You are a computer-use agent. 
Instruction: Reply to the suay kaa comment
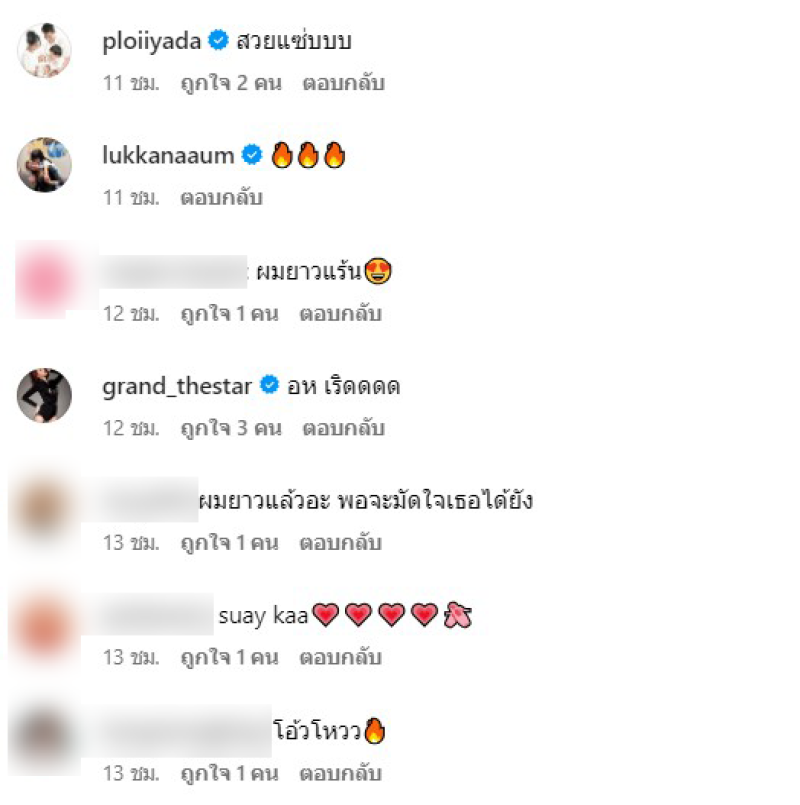coord(340,658)
